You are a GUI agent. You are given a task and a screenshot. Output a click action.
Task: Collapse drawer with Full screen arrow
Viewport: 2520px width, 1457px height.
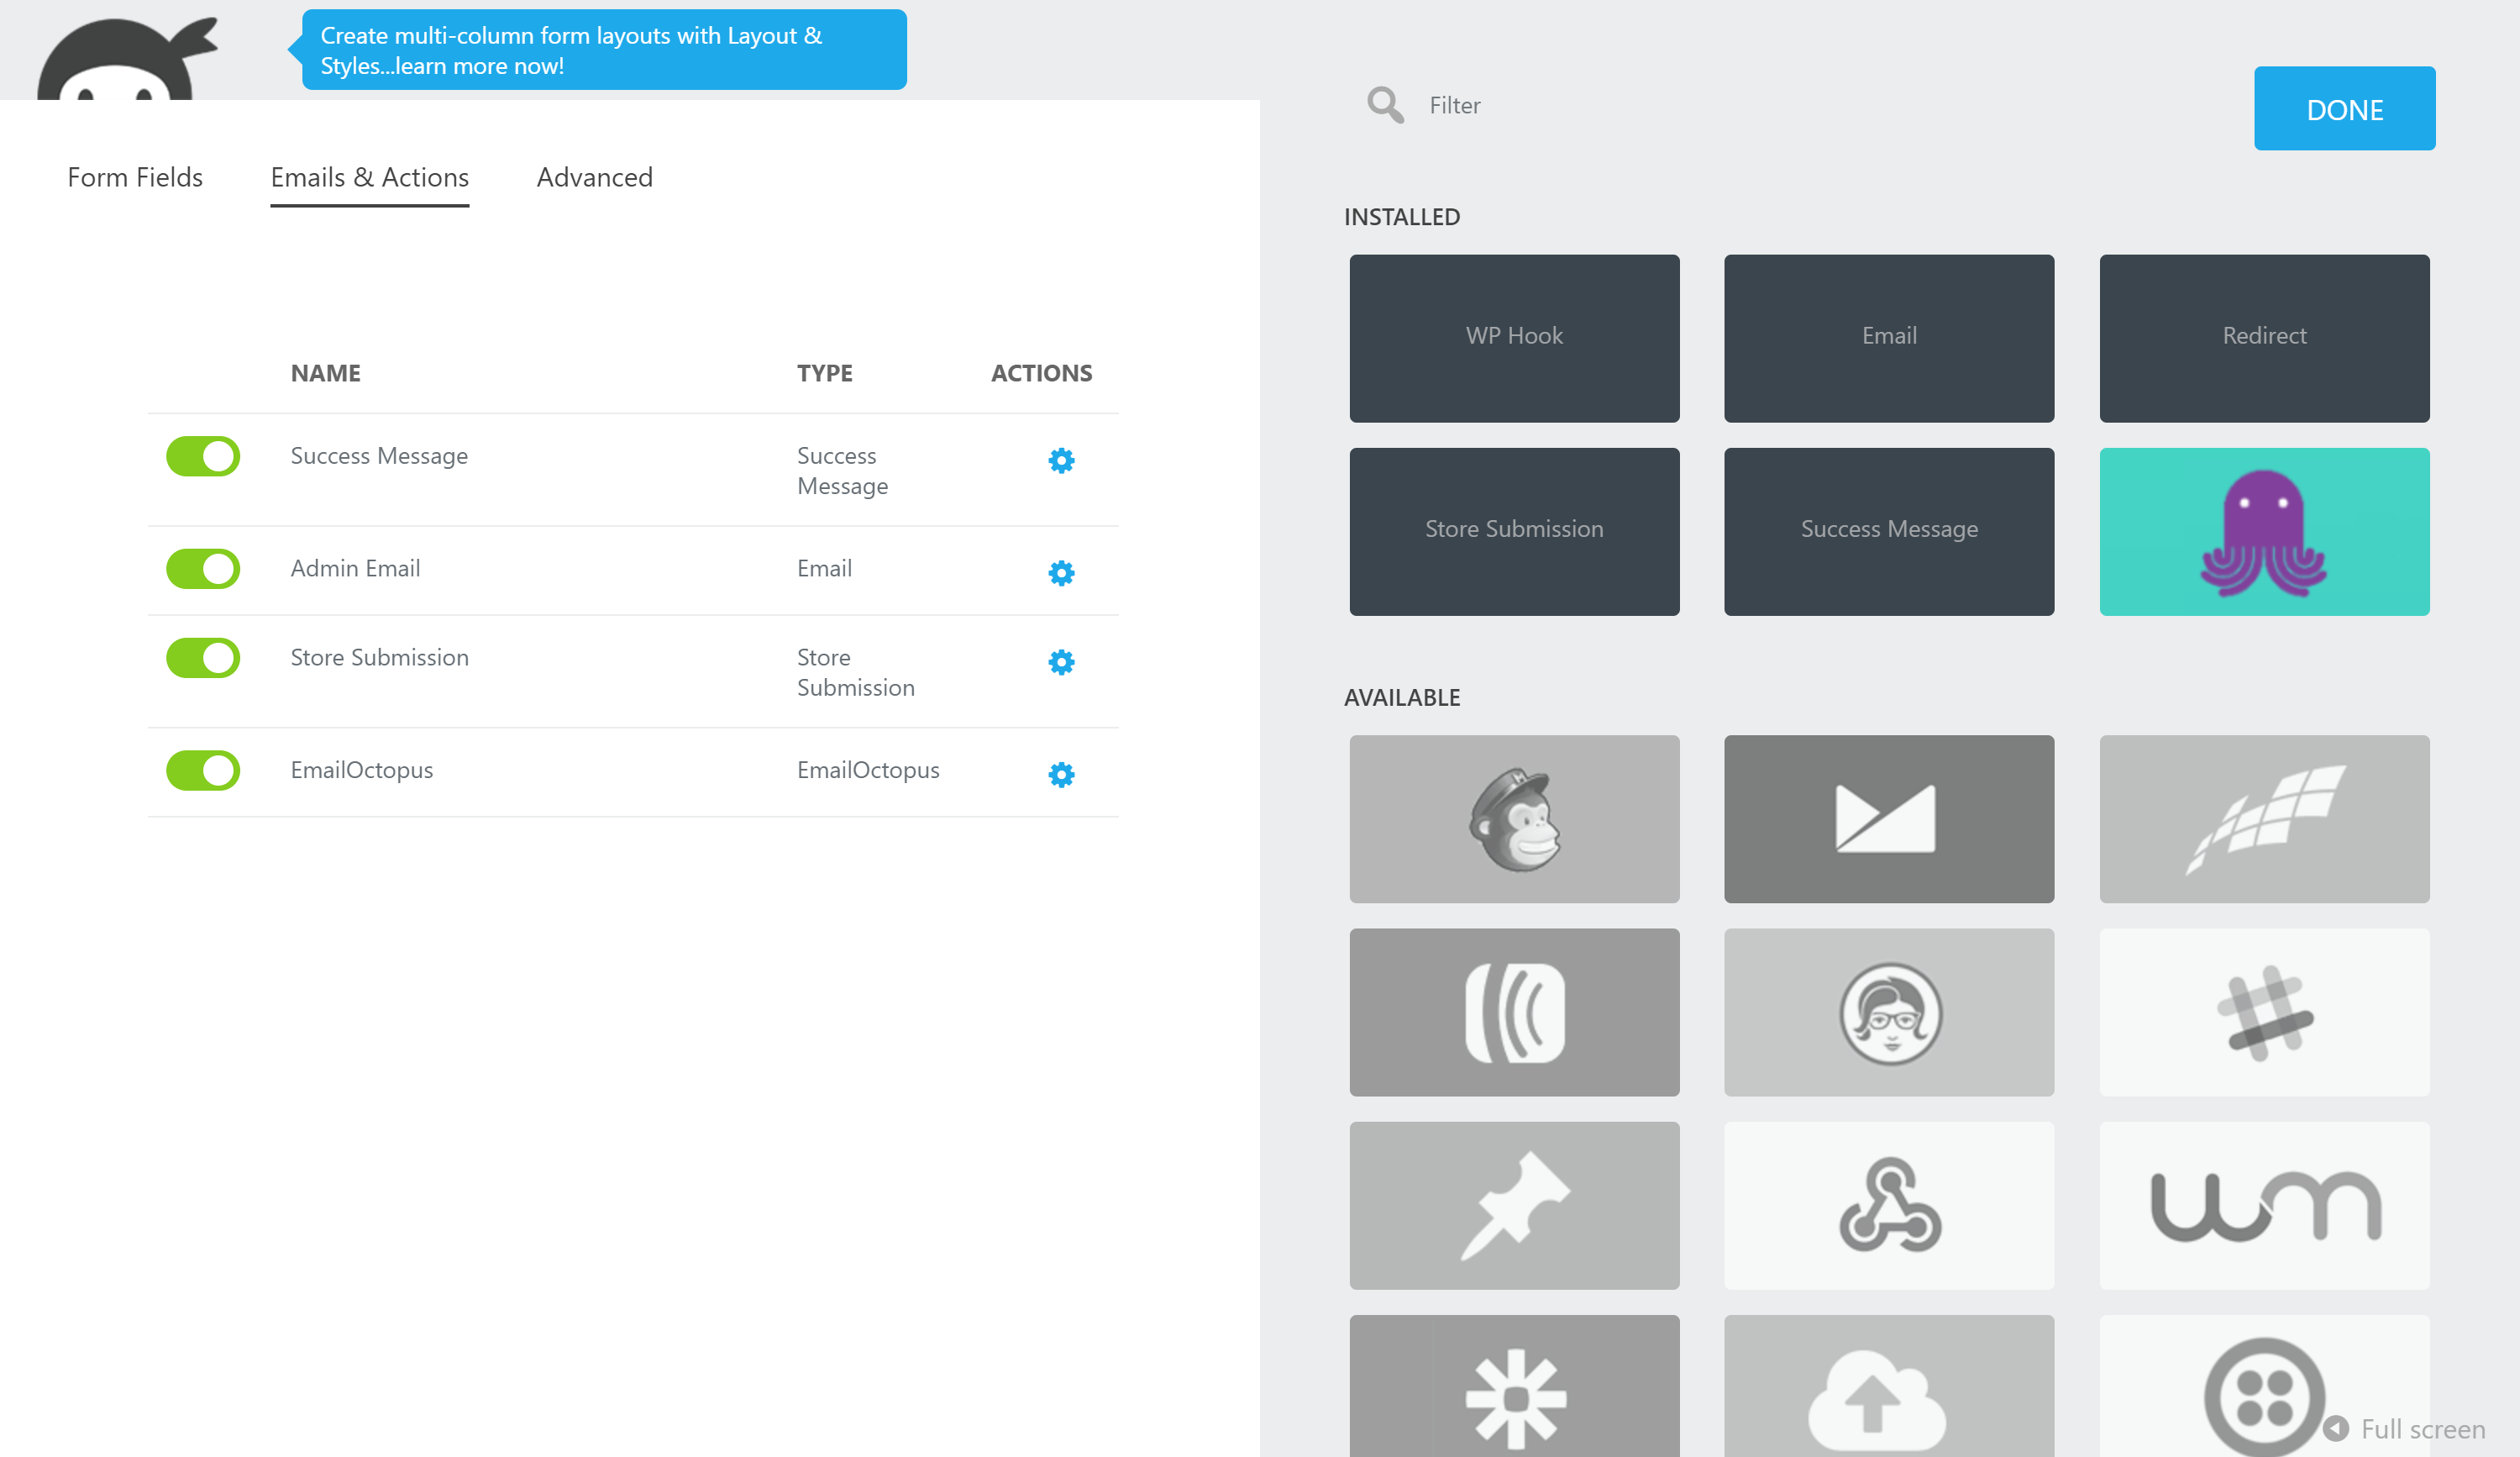click(2336, 1428)
